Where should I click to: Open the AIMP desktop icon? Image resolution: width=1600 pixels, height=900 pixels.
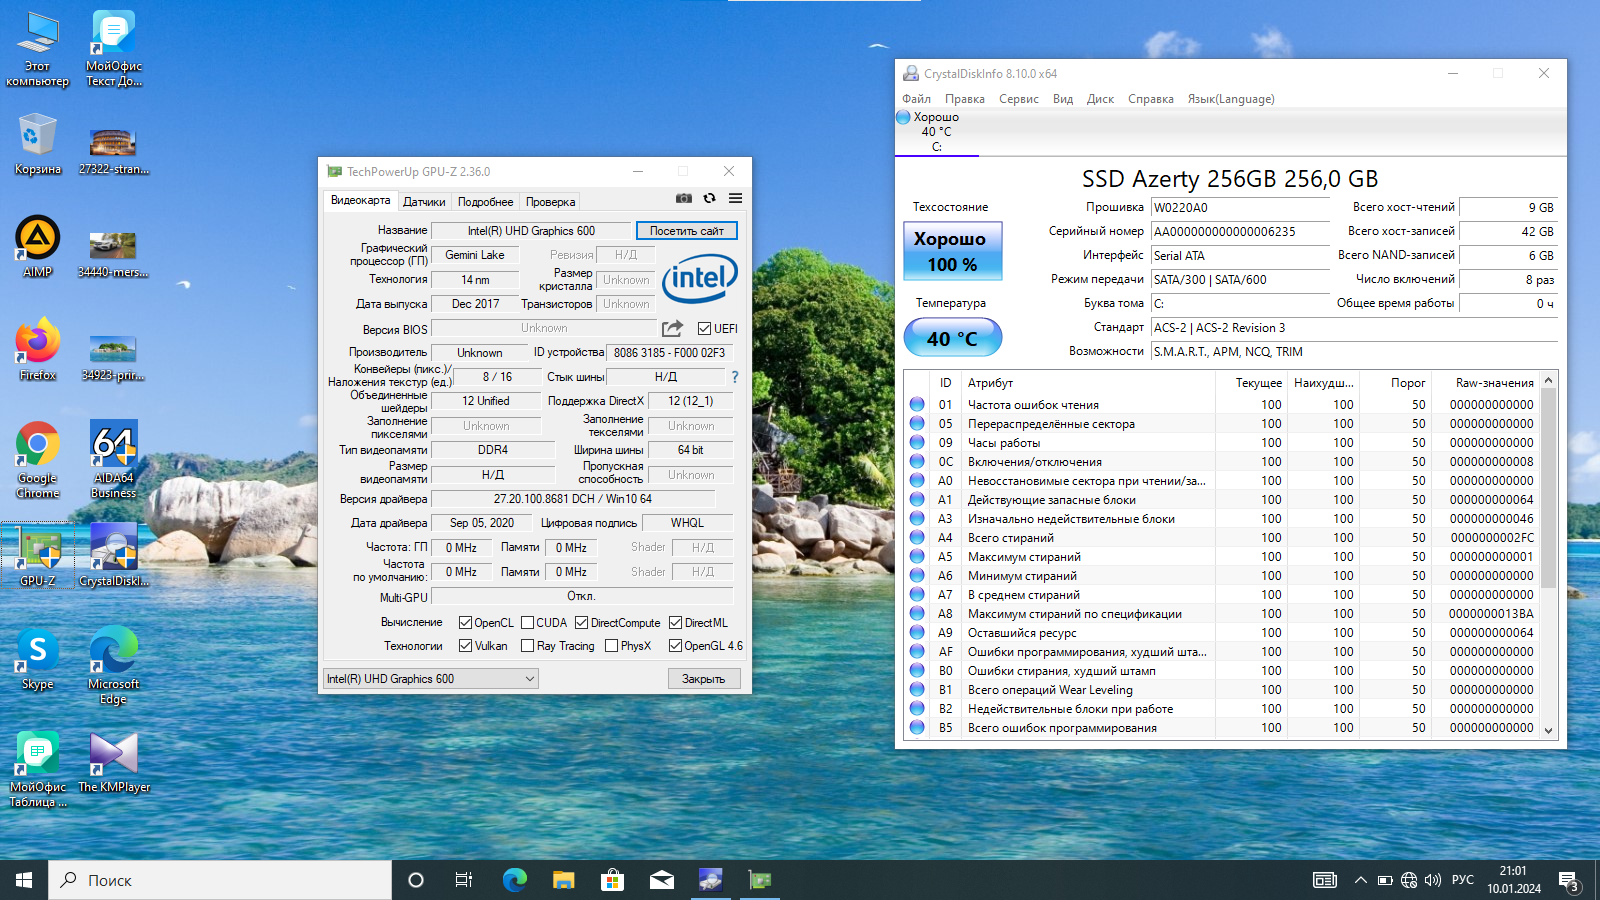tap(38, 246)
